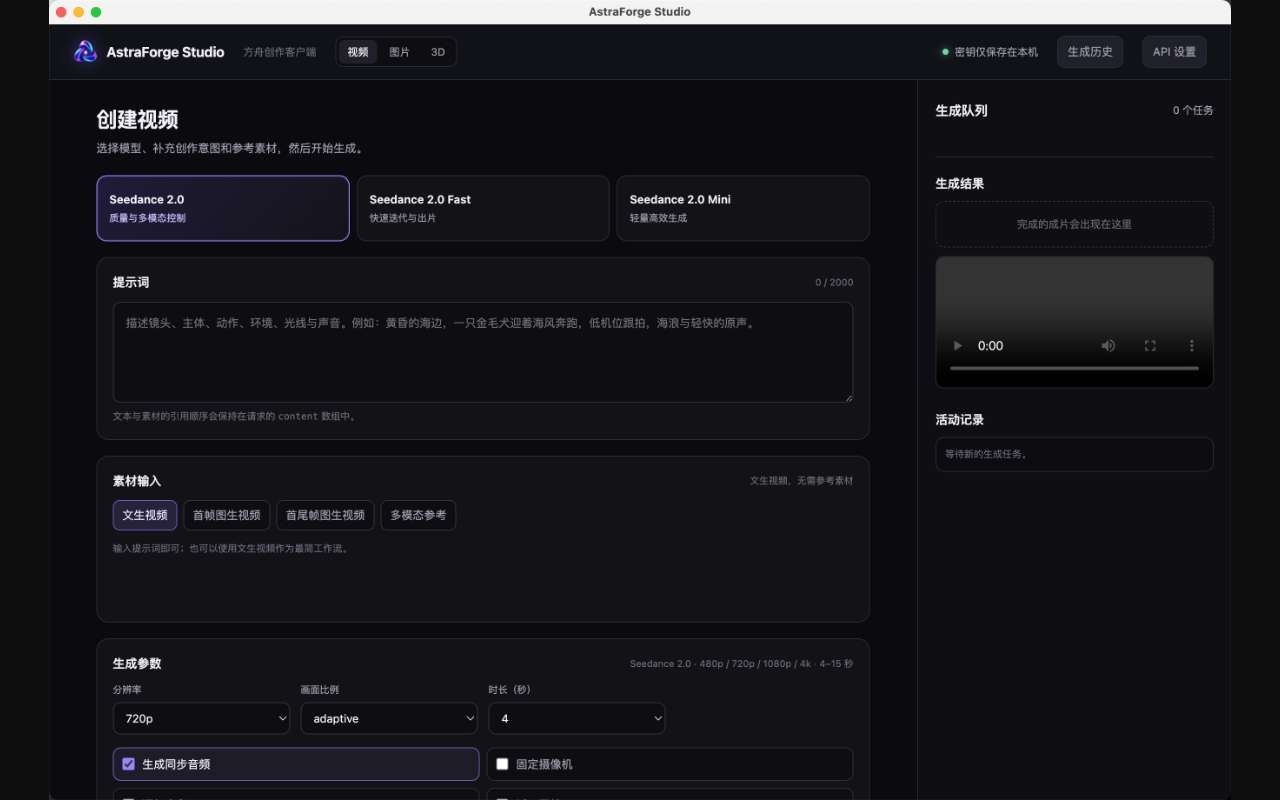Select the 文生视频 input mode

145,515
